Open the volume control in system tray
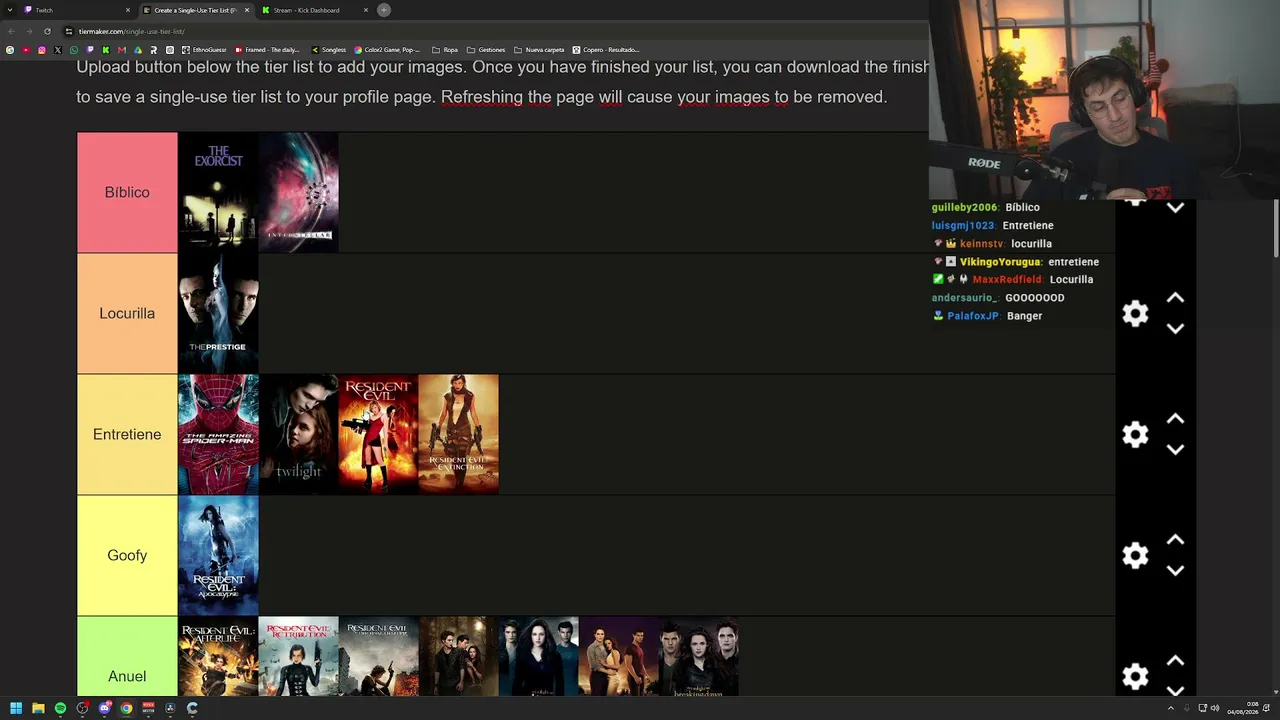Viewport: 1280px width, 720px height. [1215, 708]
